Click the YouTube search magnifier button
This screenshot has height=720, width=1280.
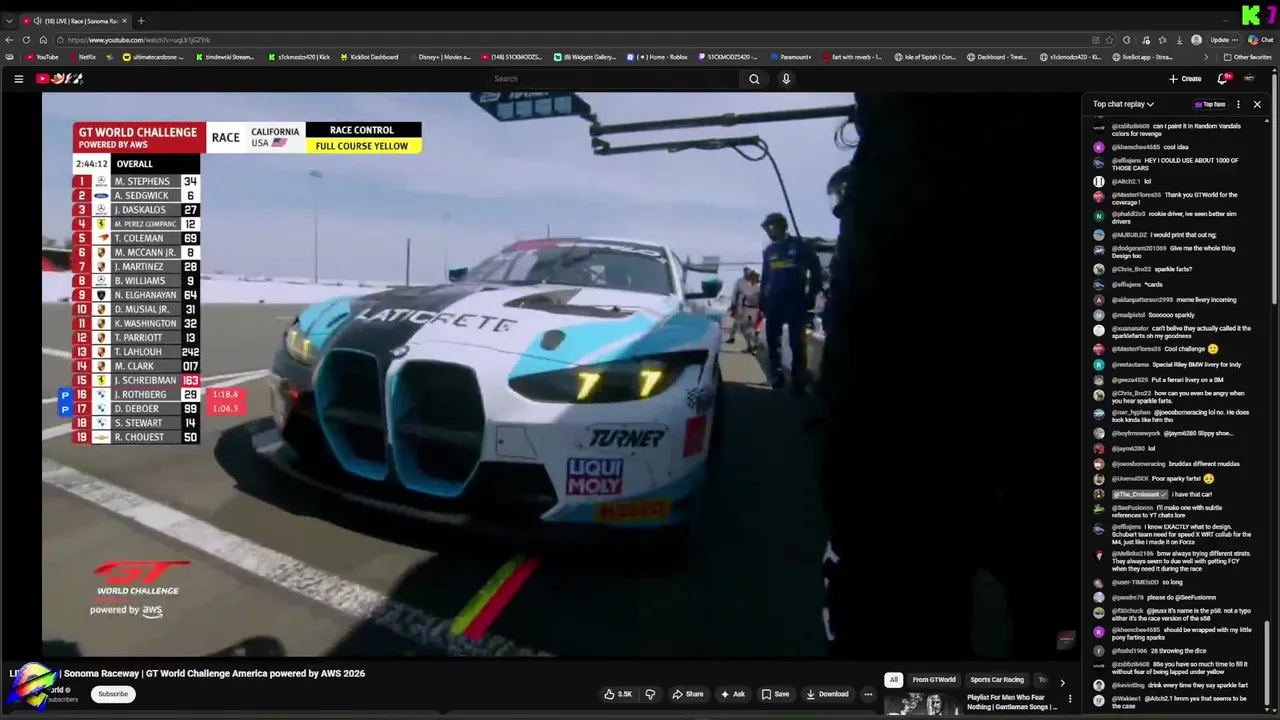[x=754, y=79]
